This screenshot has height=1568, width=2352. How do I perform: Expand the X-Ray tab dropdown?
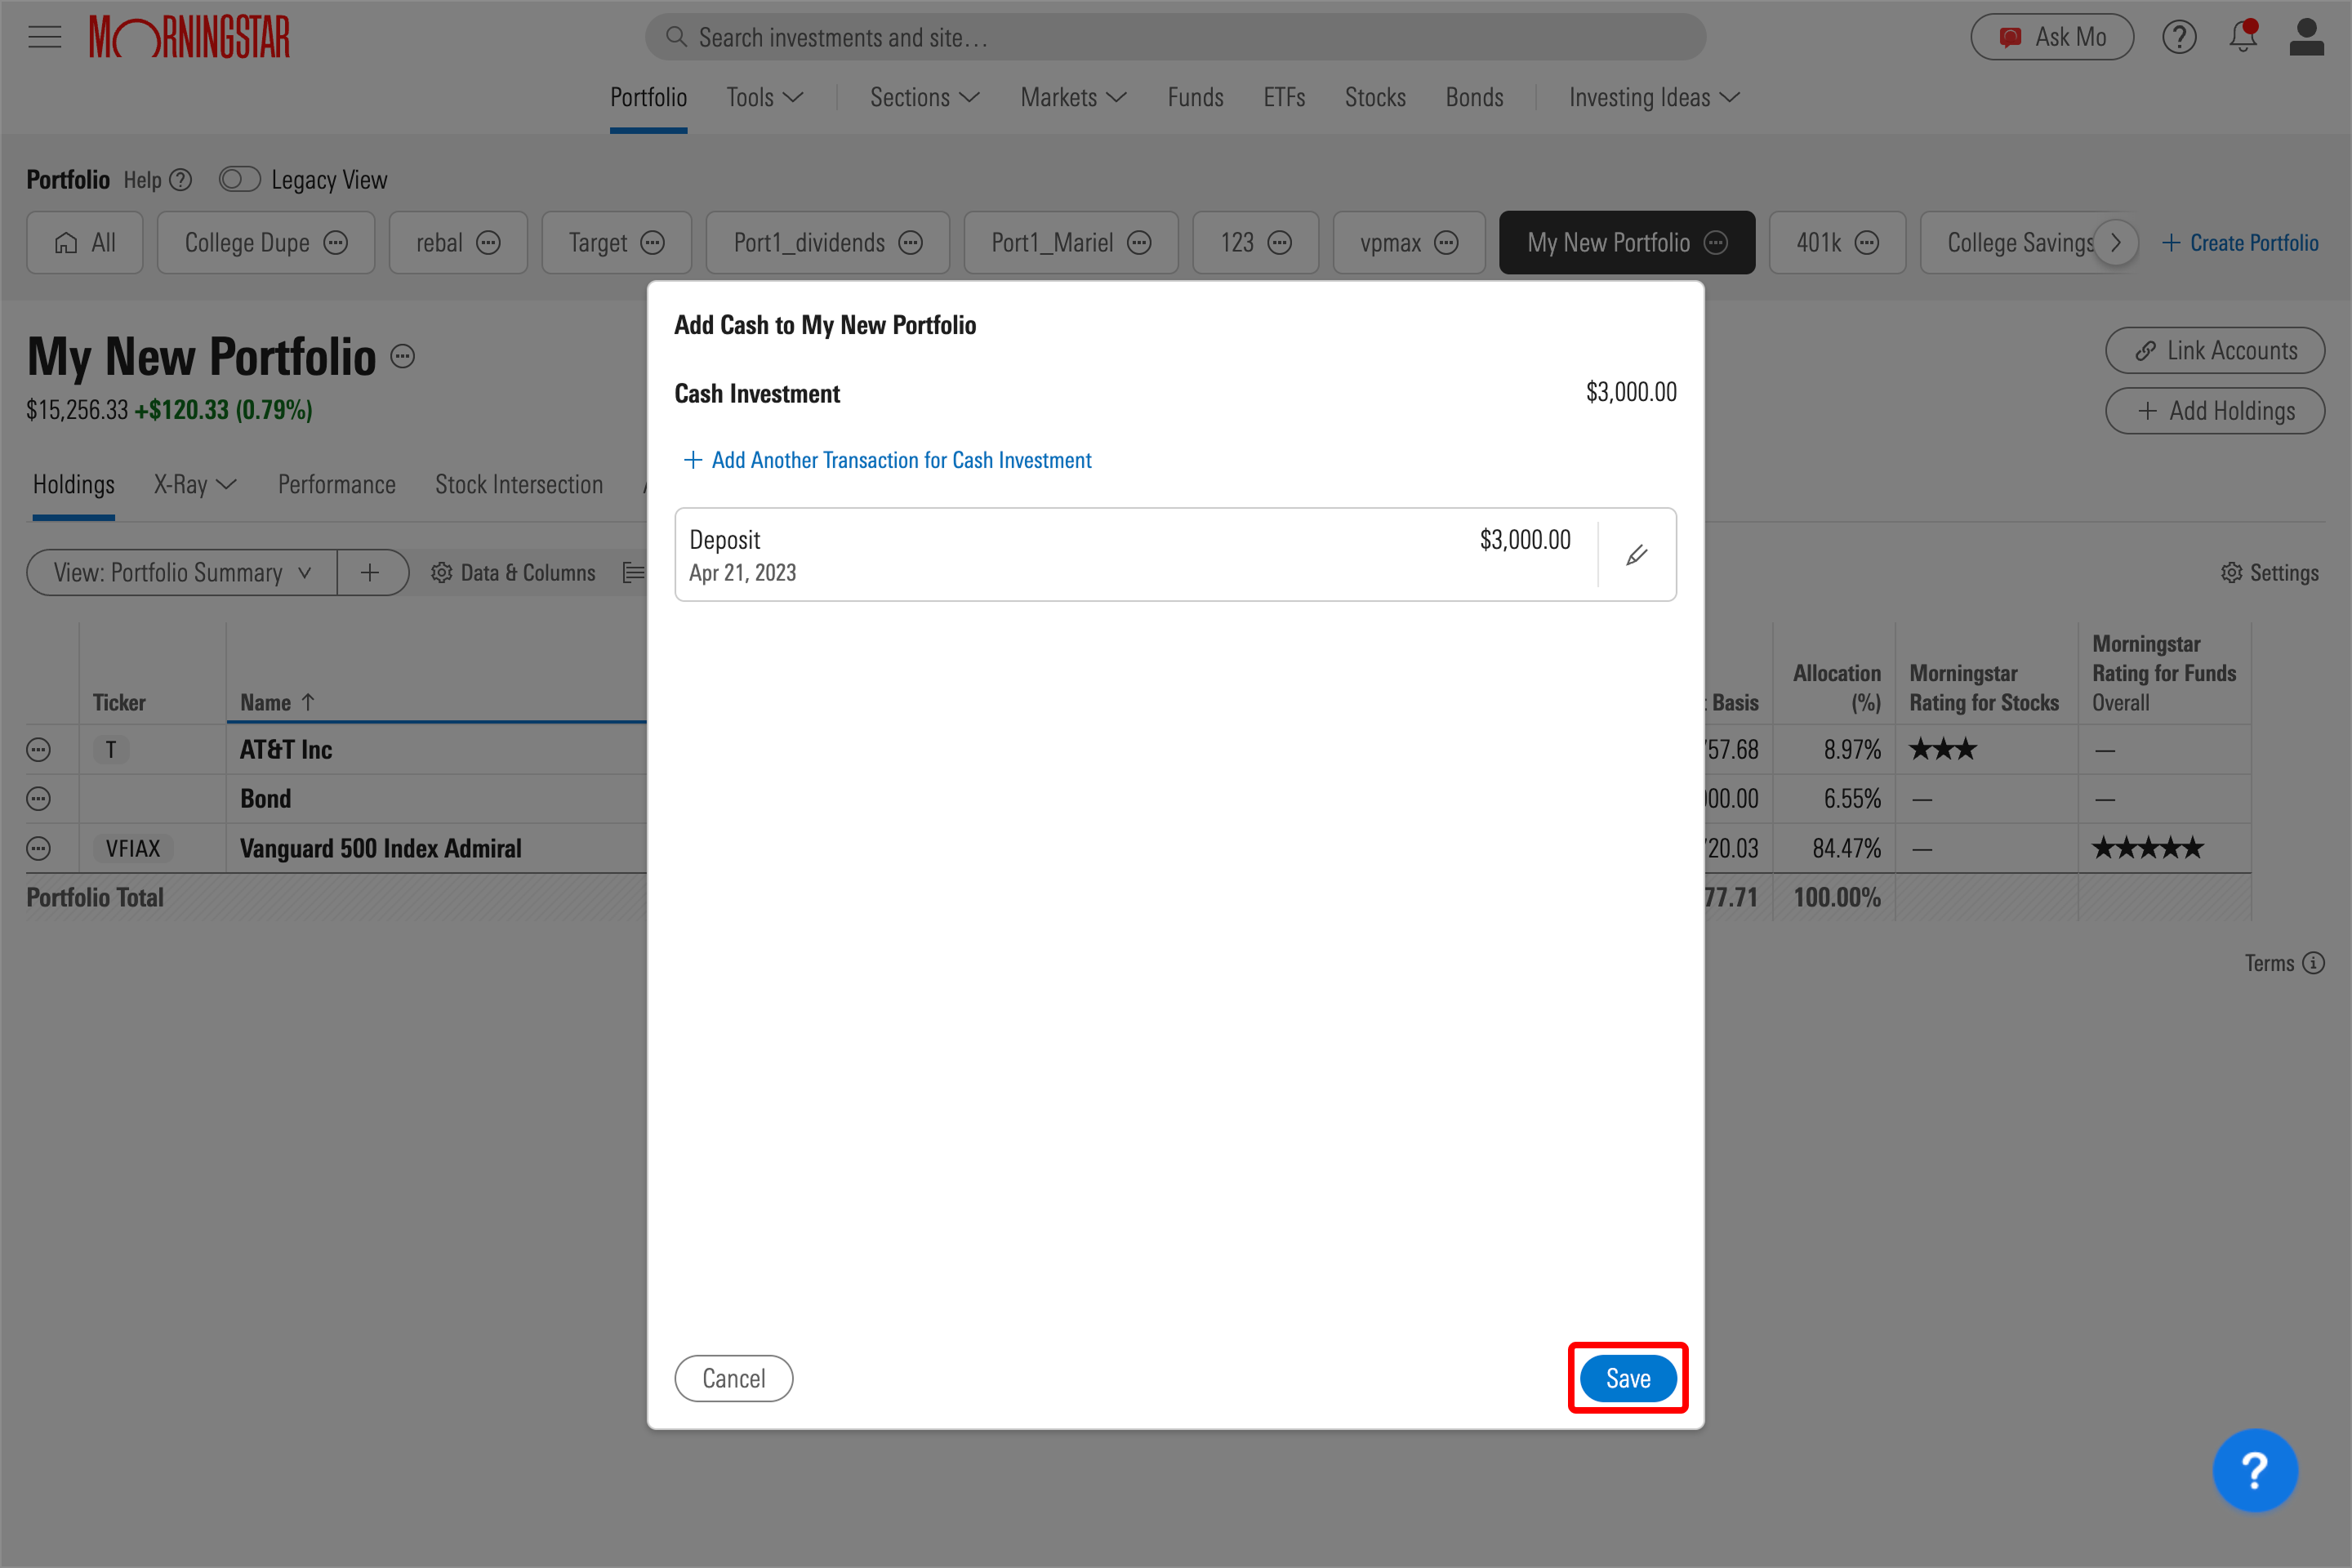[x=194, y=484]
